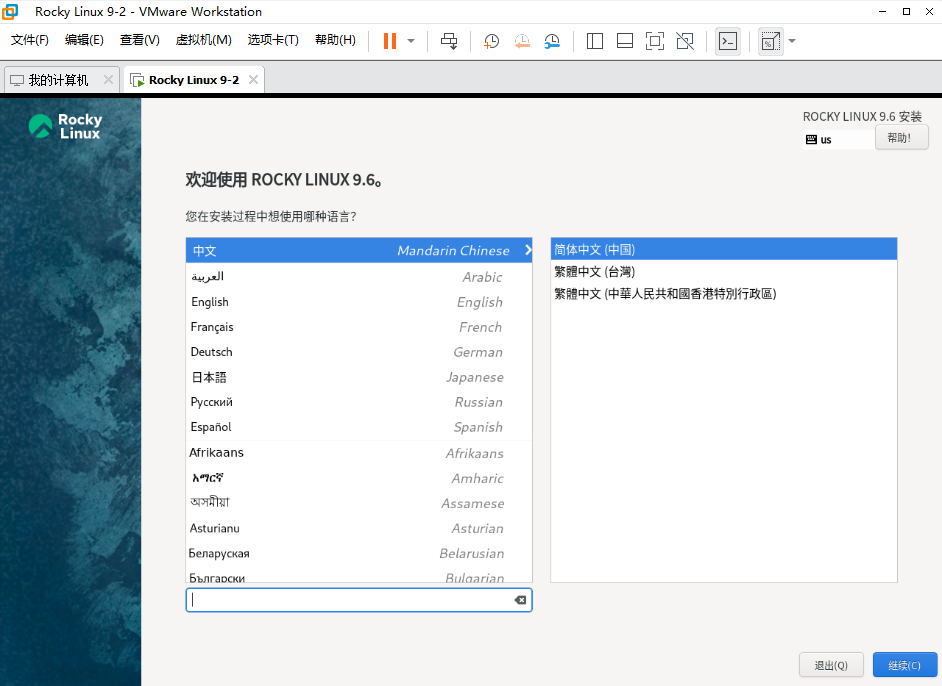Image resolution: width=942 pixels, height=686 pixels.
Task: Open the stretch mode dropdown arrow
Action: 791,41
